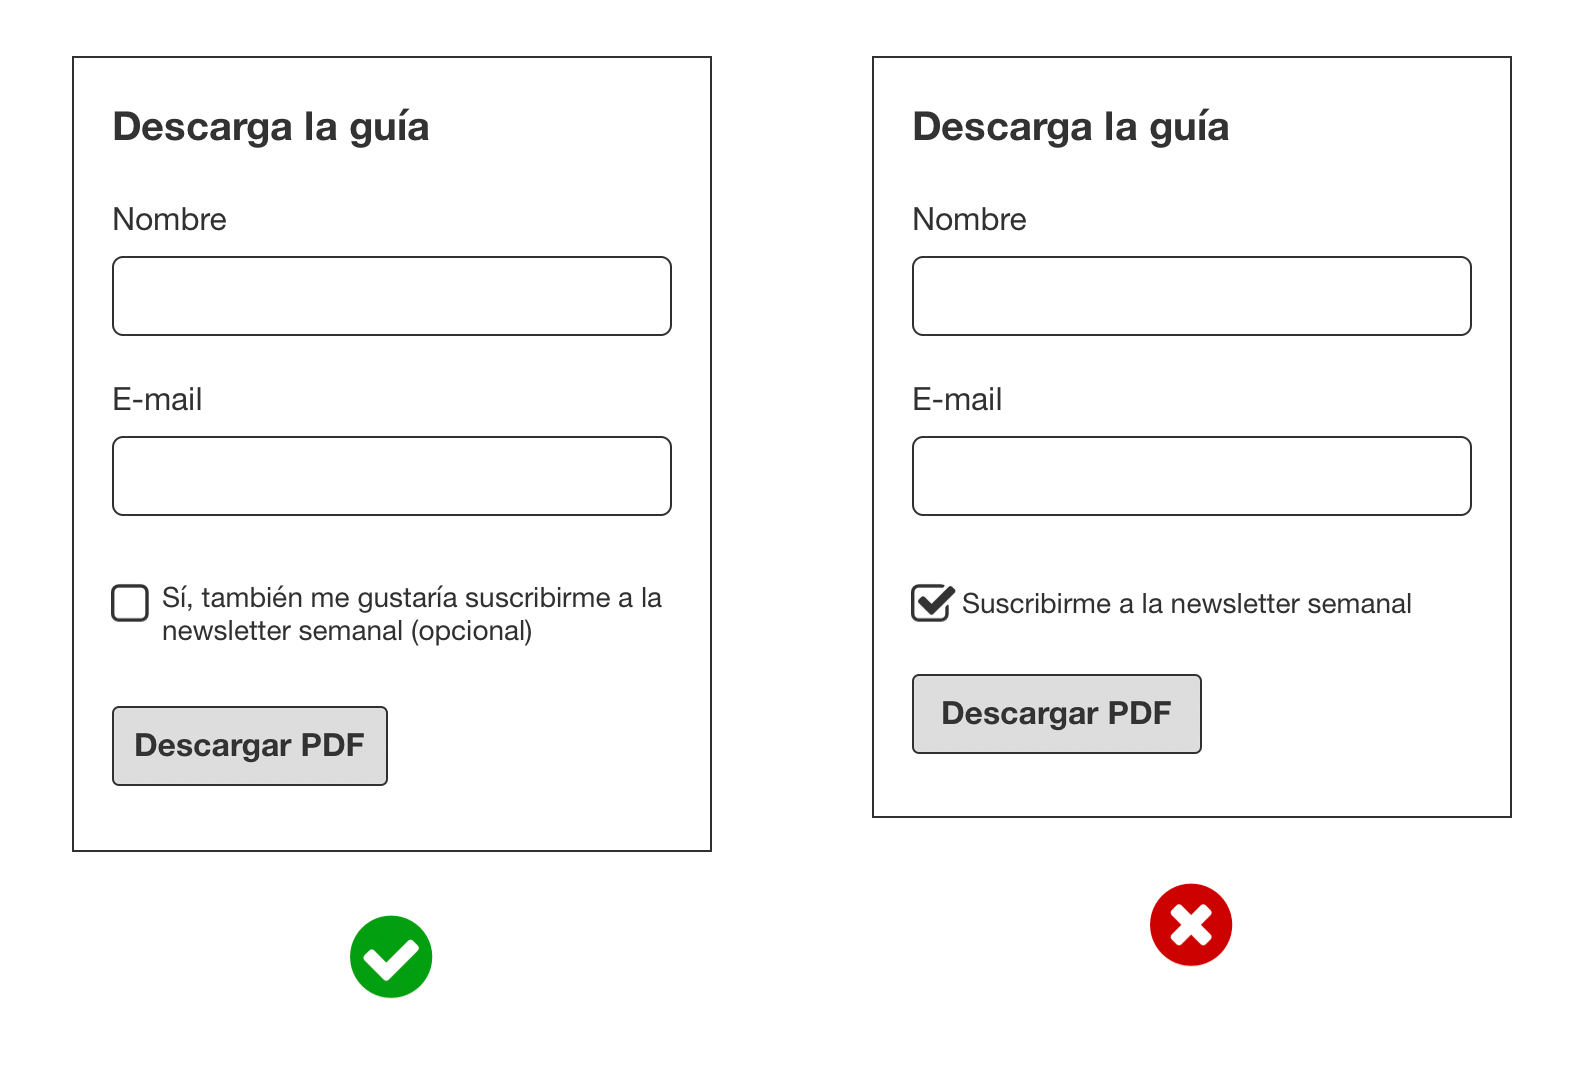This screenshot has height=1074, width=1586.
Task: Focus the Nombre input in the right form
Action: pyautogui.click(x=1191, y=296)
